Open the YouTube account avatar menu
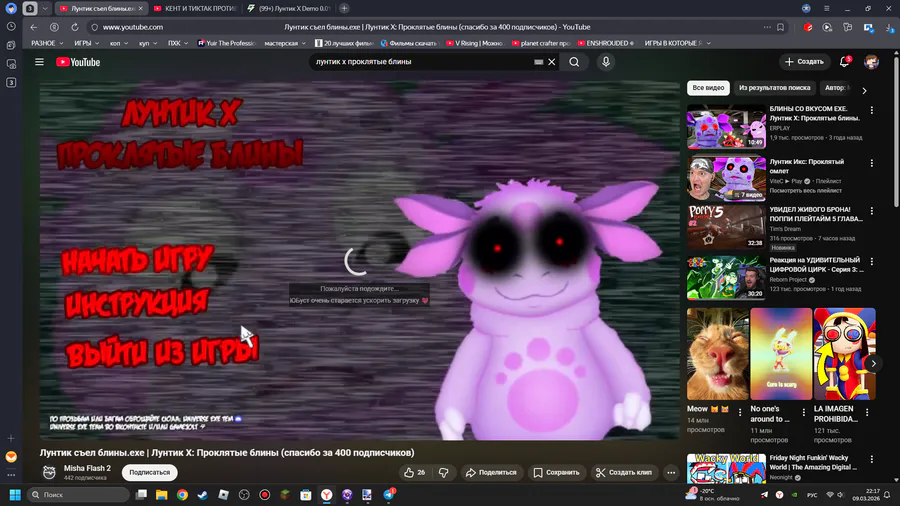Screen dimensions: 900x506 point(871,62)
